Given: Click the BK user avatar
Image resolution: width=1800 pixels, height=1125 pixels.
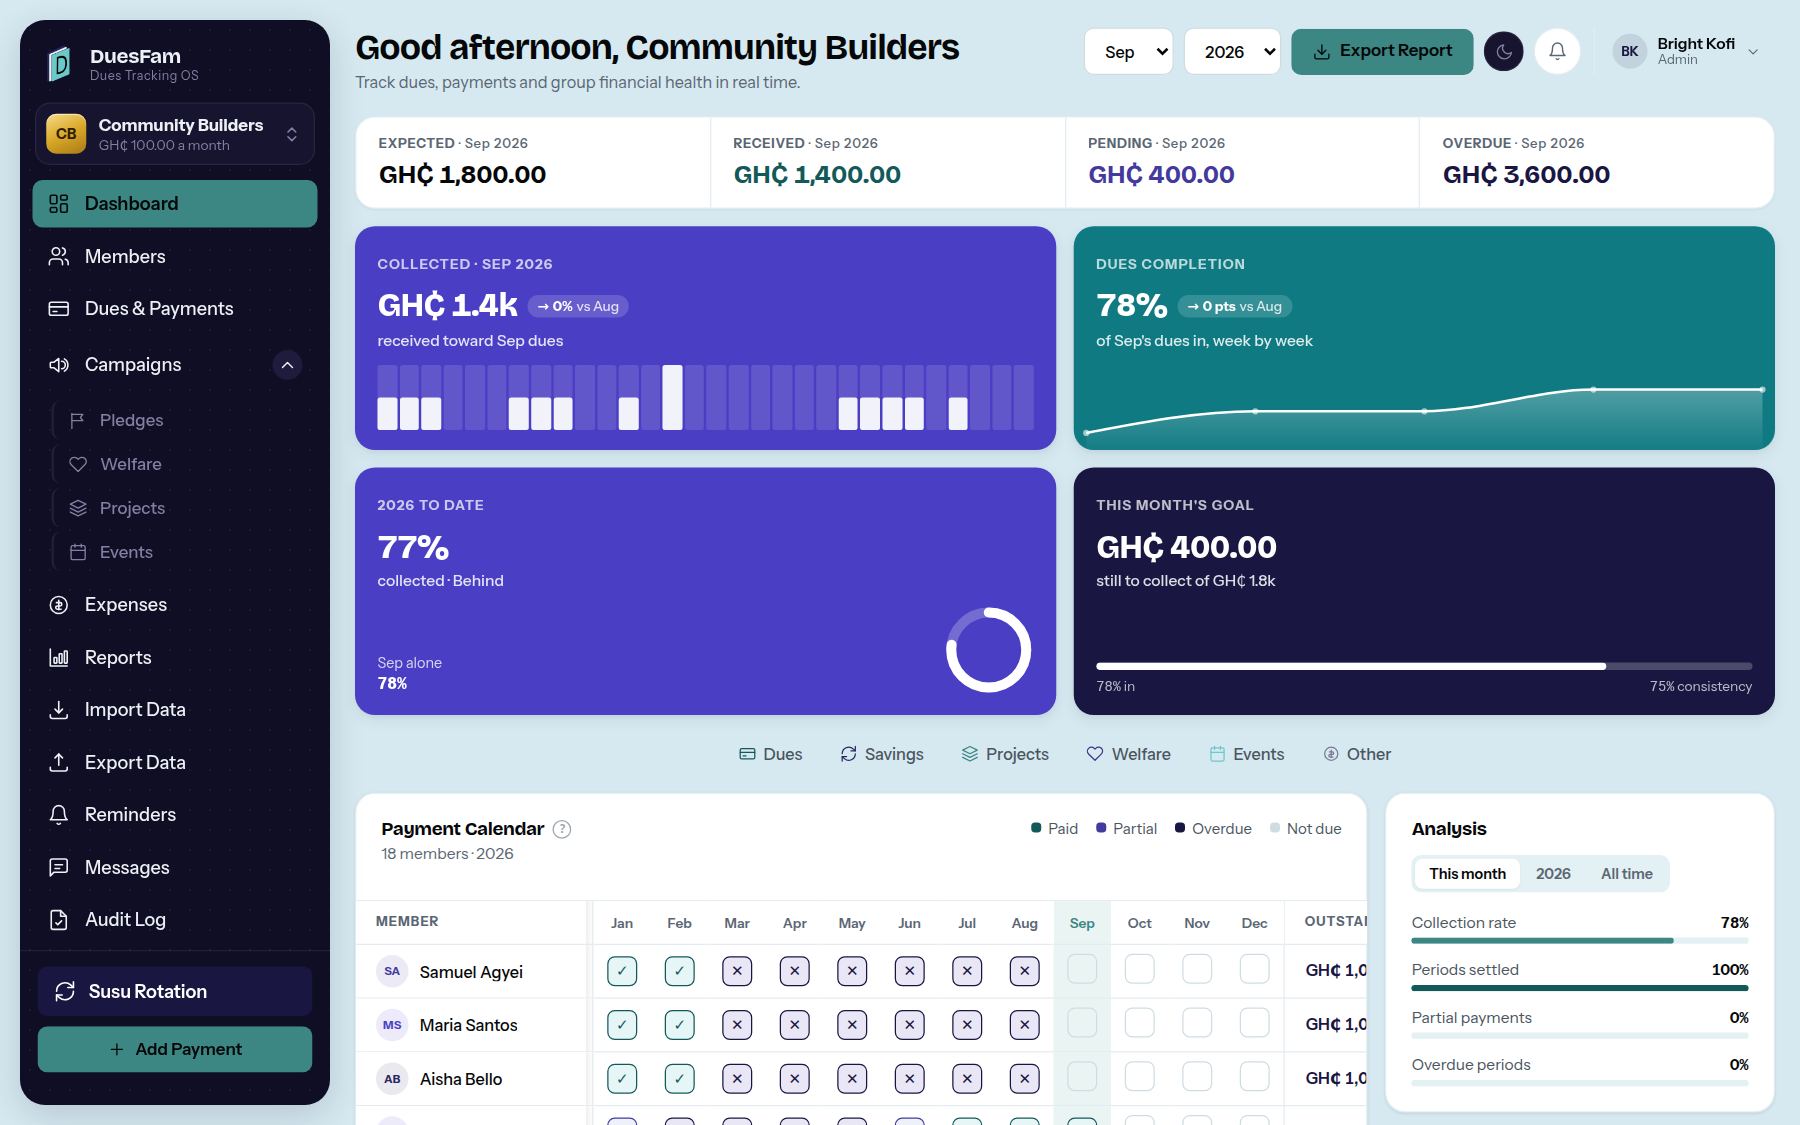Looking at the screenshot, I should [1630, 51].
